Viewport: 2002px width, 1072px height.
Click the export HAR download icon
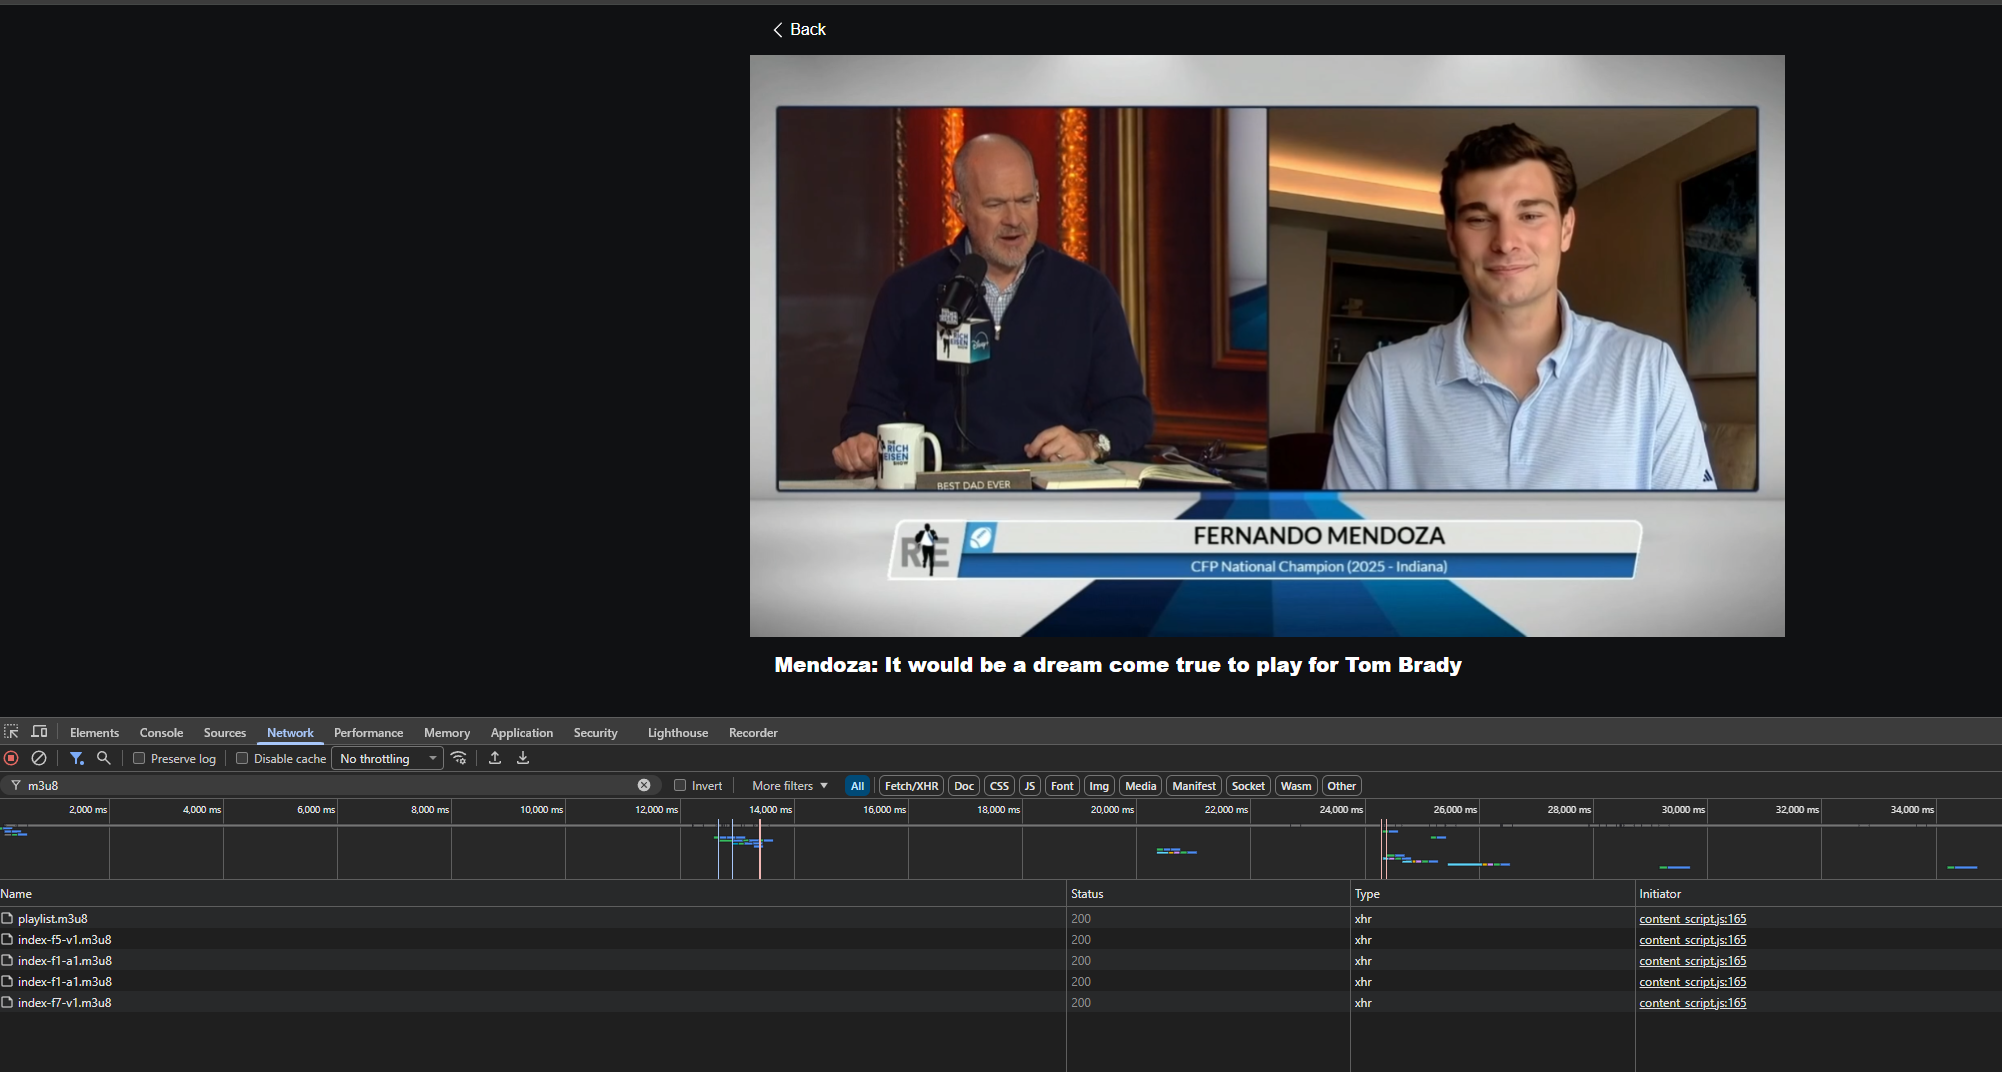tap(523, 759)
